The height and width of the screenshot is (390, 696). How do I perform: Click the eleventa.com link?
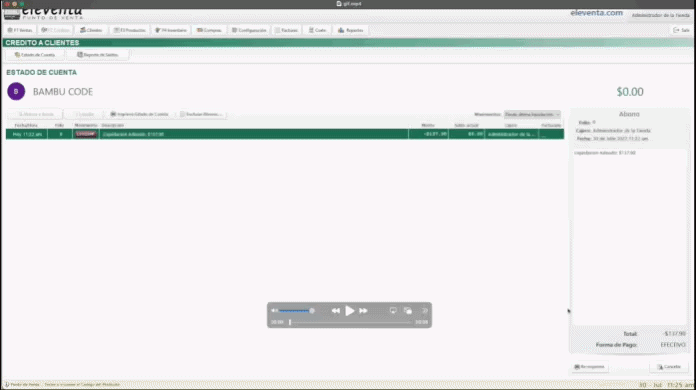[x=596, y=13]
